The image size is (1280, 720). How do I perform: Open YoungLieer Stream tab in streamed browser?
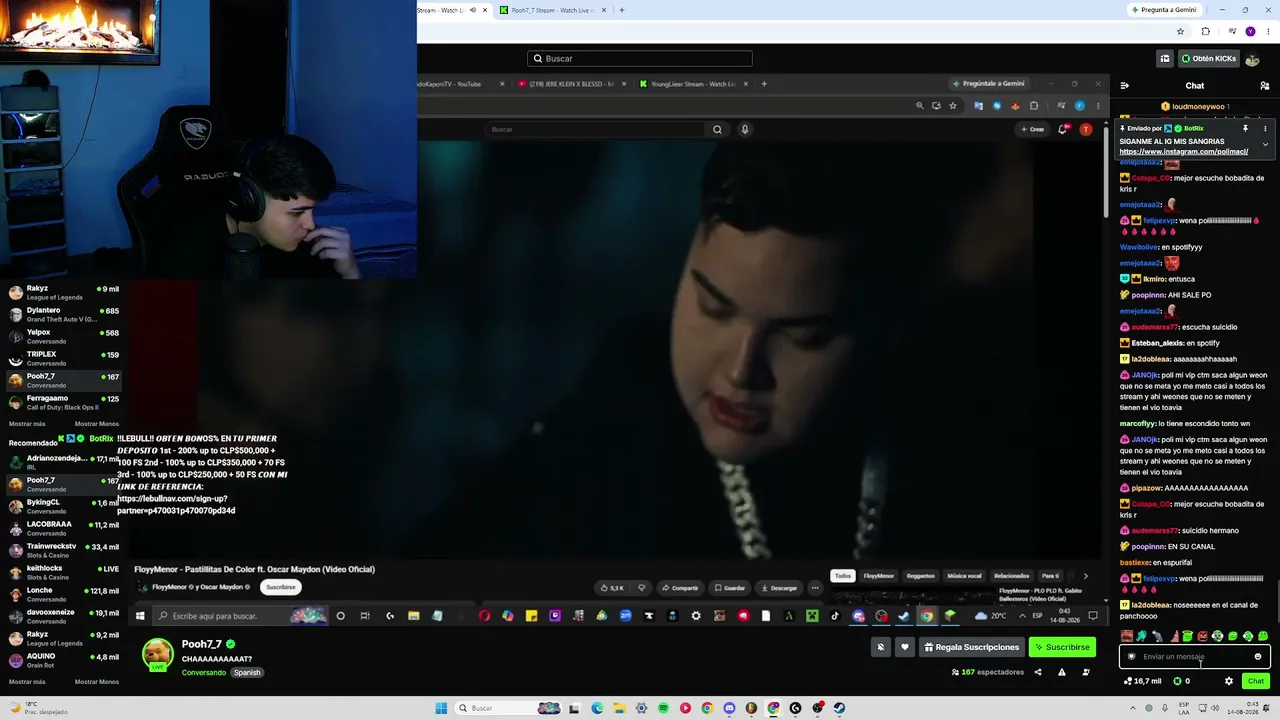(x=693, y=84)
